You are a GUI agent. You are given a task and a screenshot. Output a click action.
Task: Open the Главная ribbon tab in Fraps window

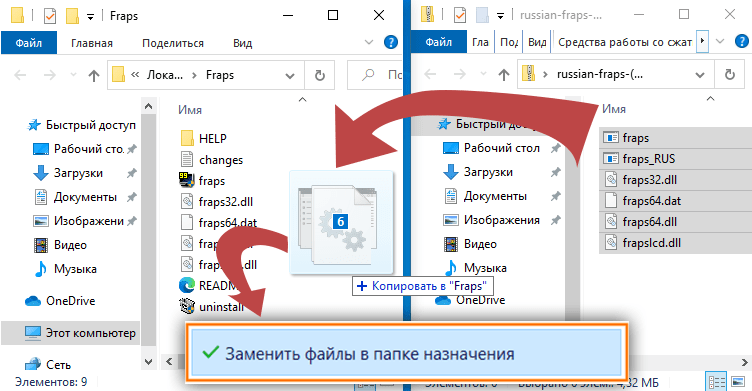[x=92, y=43]
